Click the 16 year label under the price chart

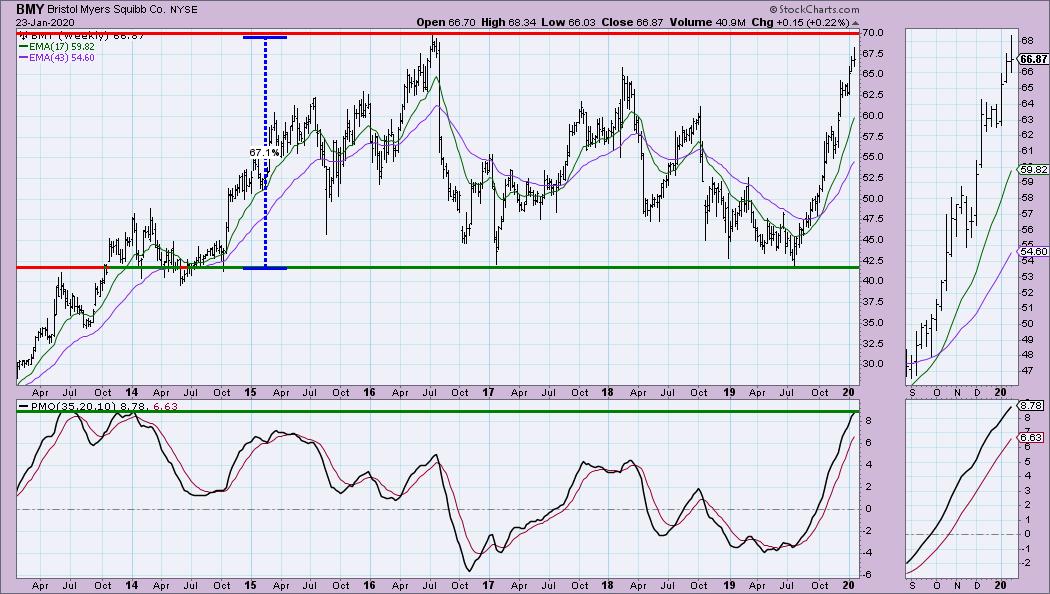click(x=369, y=392)
